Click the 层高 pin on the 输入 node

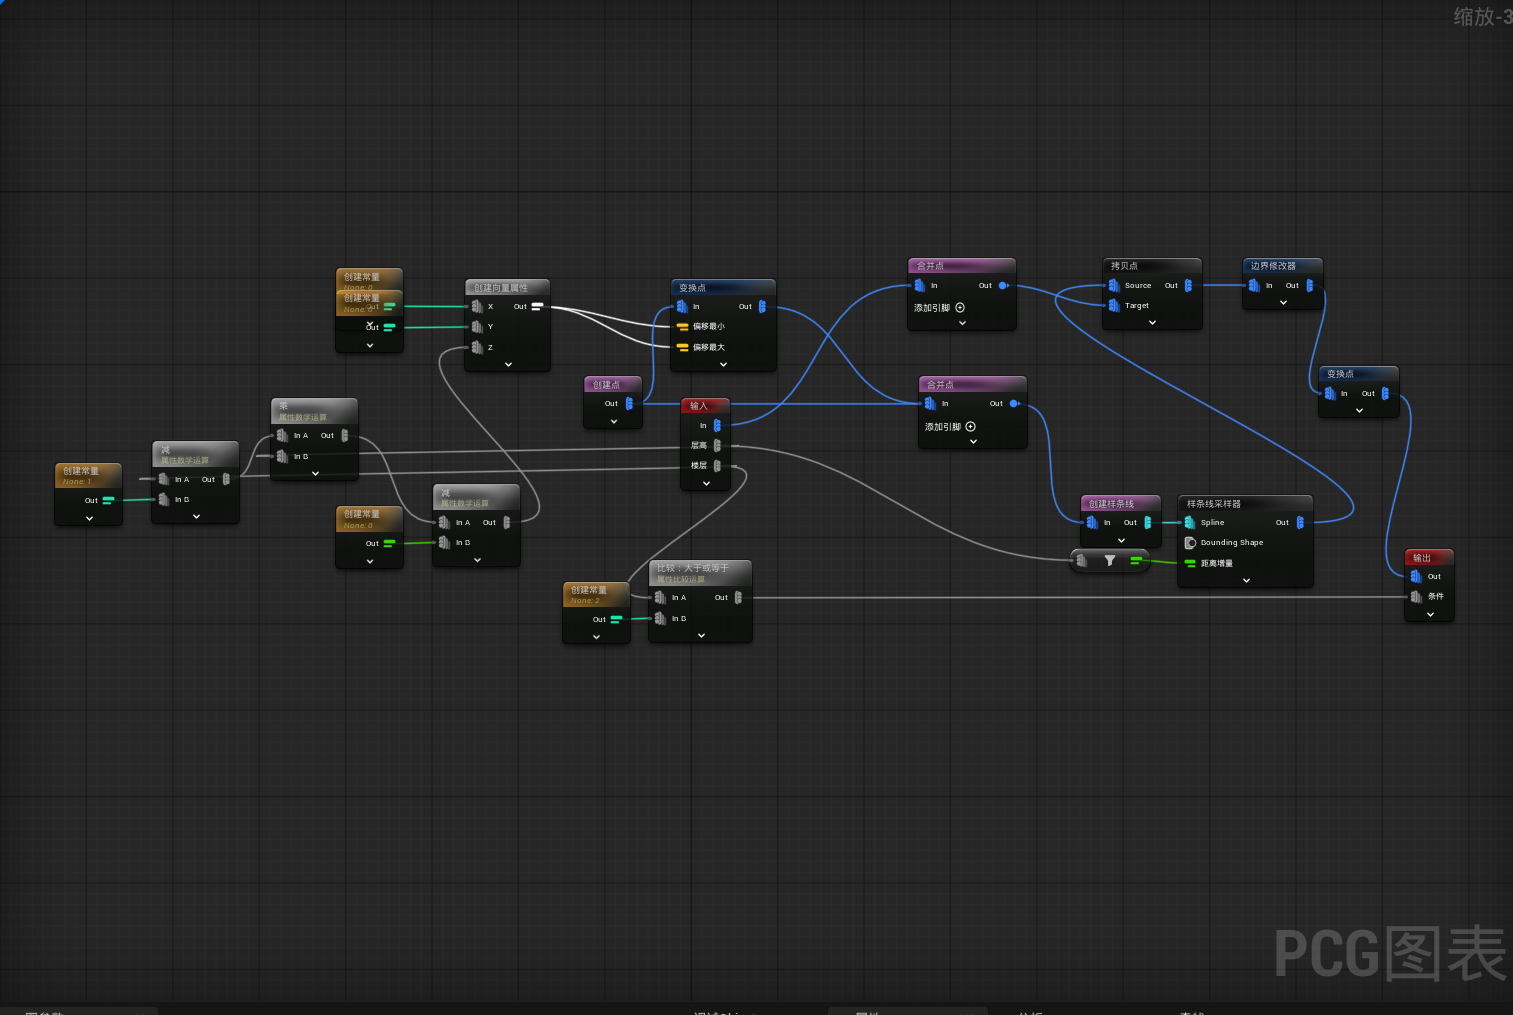point(717,446)
